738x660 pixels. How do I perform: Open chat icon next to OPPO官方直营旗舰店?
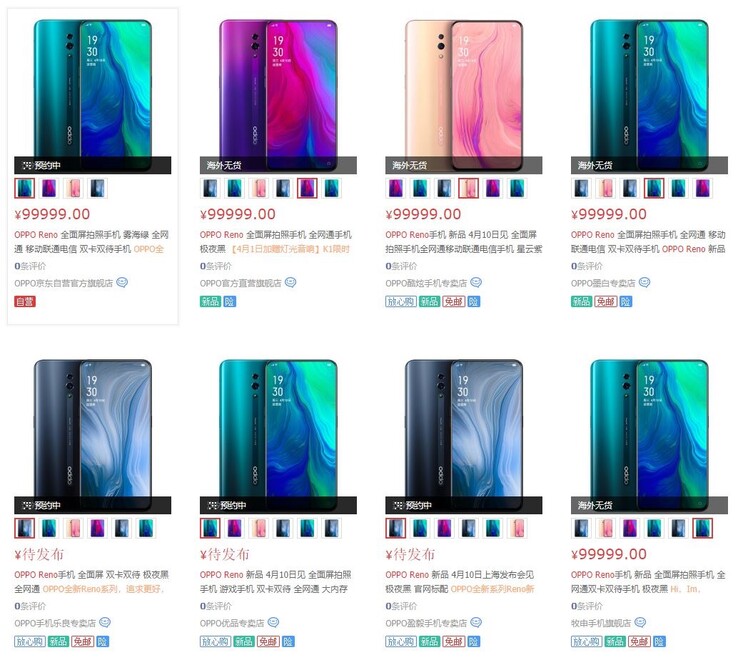coord(290,282)
